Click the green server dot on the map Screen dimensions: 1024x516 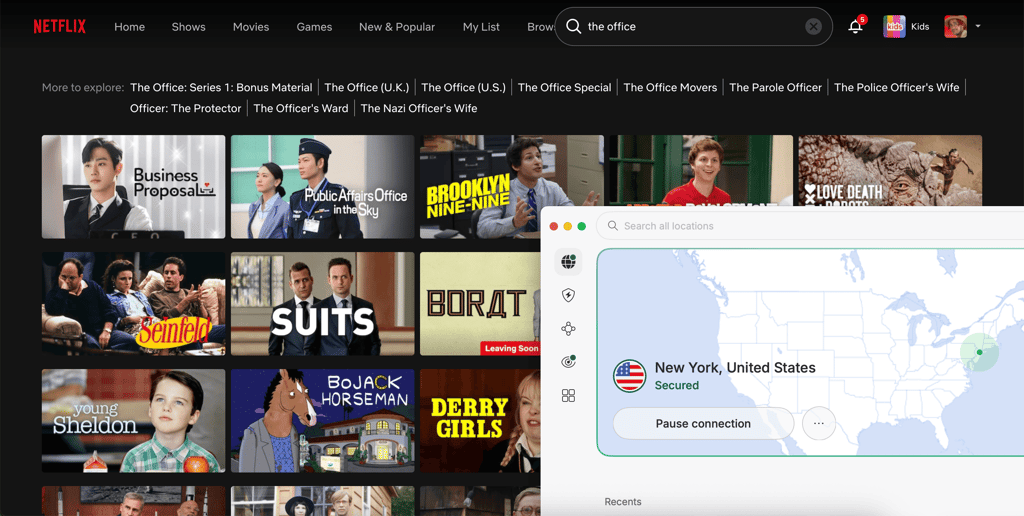coord(979,352)
